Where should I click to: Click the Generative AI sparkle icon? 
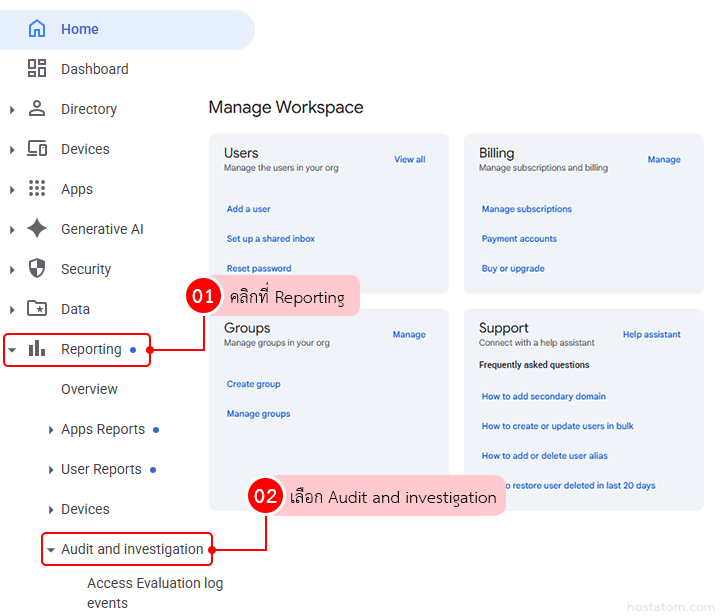point(37,228)
